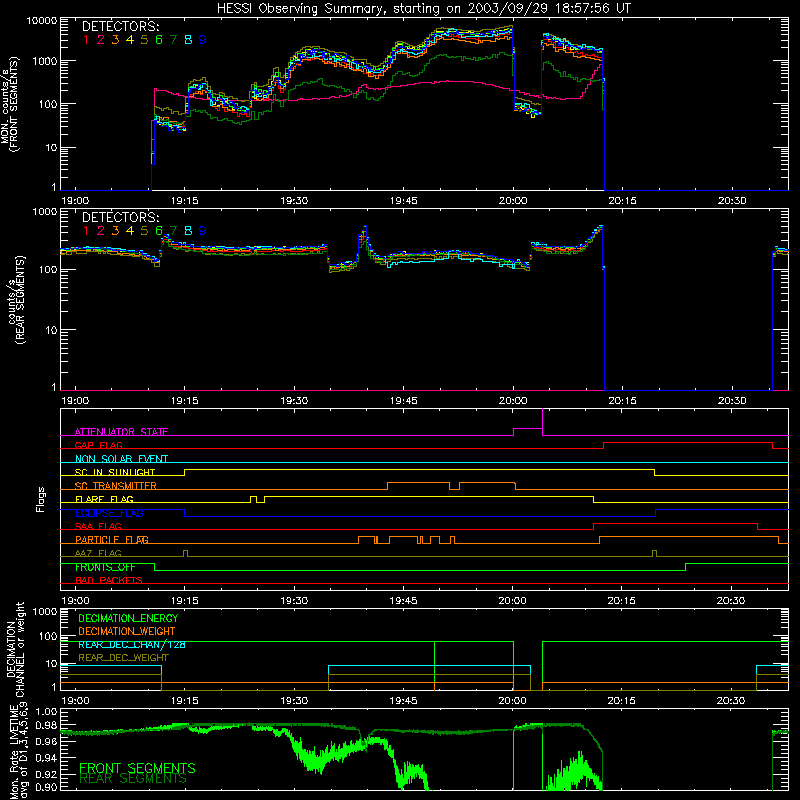This screenshot has height=800, width=800.
Task: Select dark green detector 7 in rear segments legend
Action: pos(173,231)
